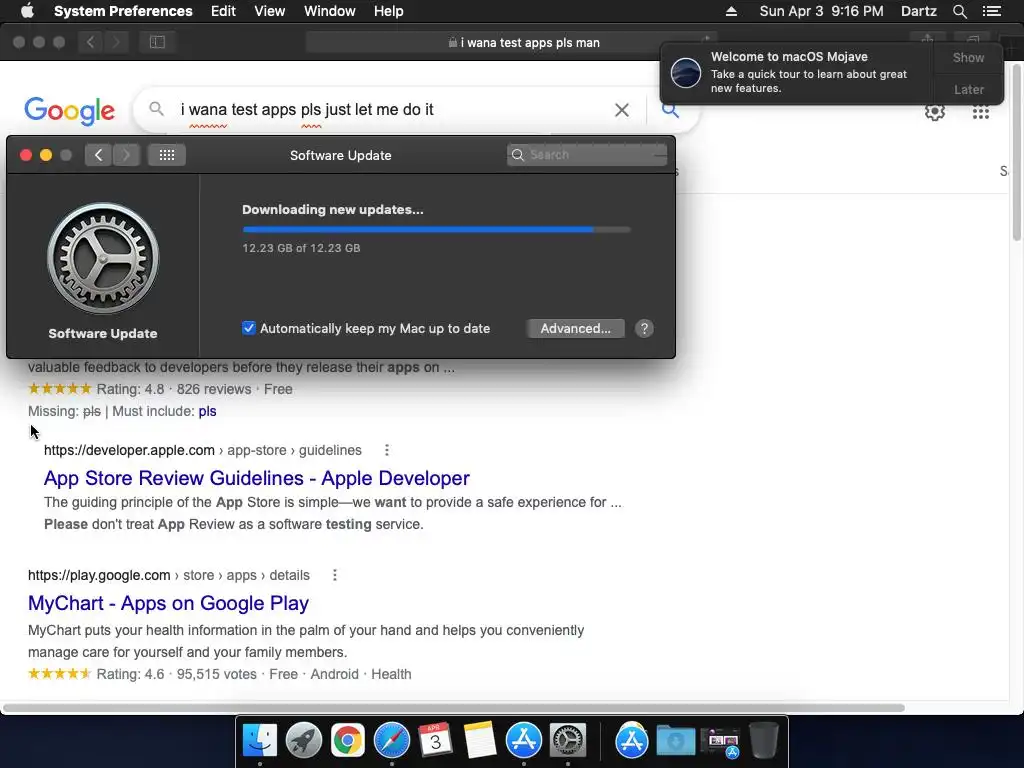Click the Google search magnifier button
The image size is (1024, 768).
click(670, 110)
